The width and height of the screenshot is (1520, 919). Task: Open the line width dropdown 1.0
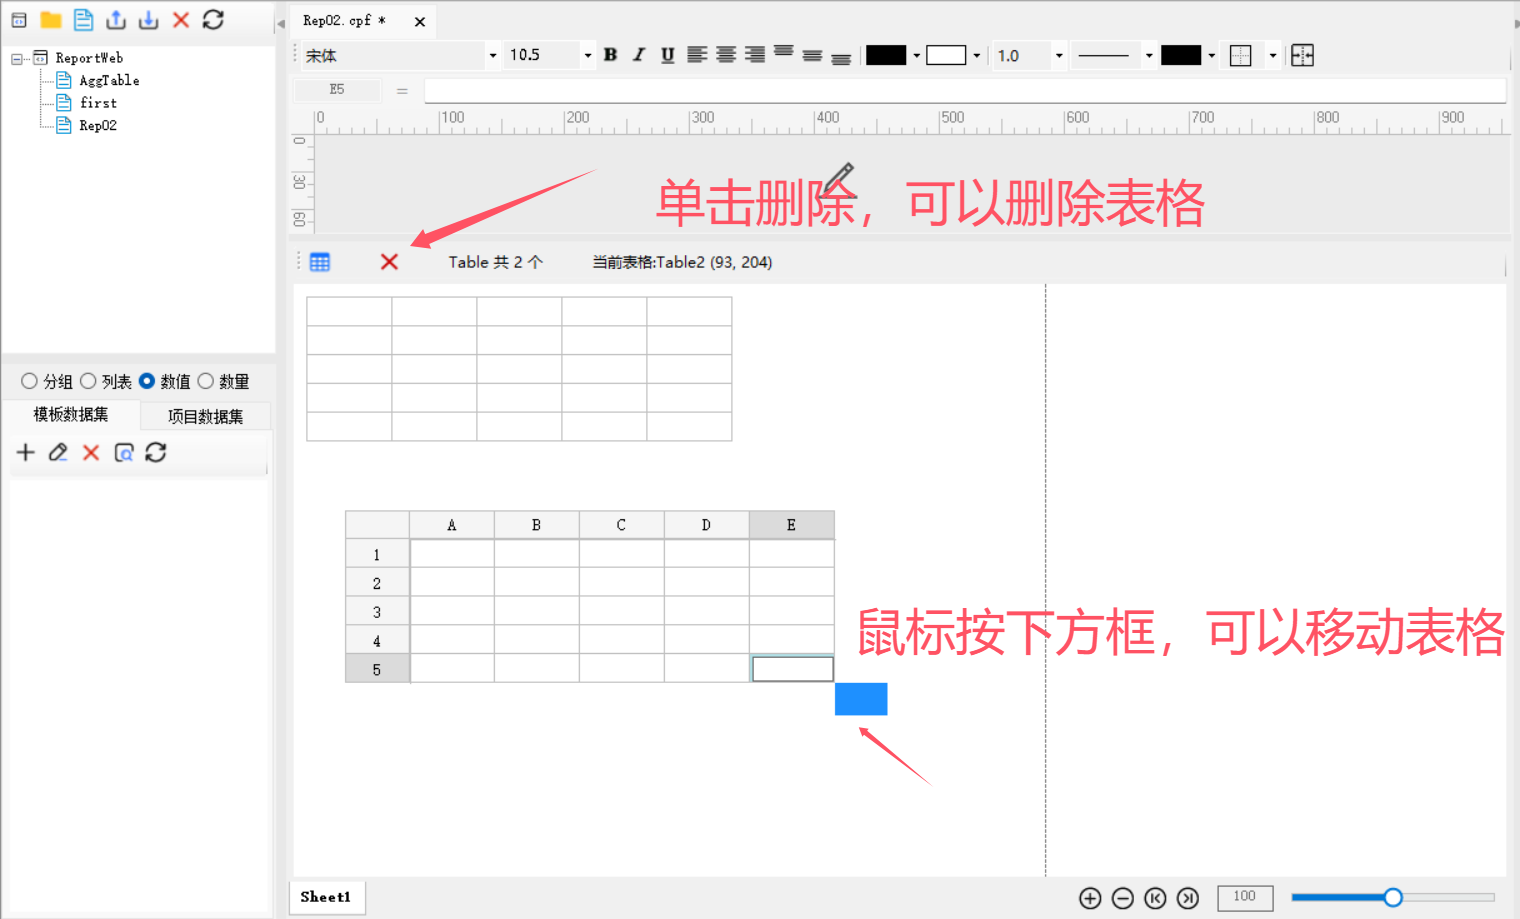(x=1059, y=56)
